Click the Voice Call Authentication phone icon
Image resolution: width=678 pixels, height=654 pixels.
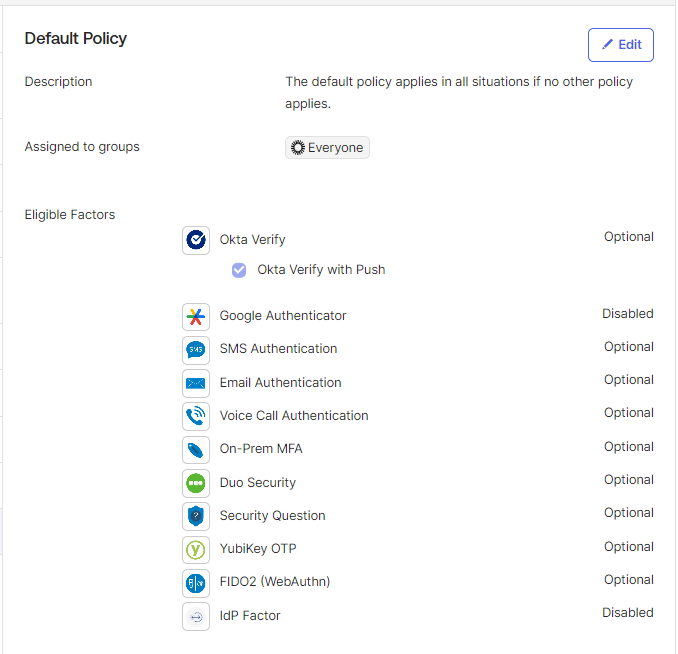pyautogui.click(x=196, y=416)
